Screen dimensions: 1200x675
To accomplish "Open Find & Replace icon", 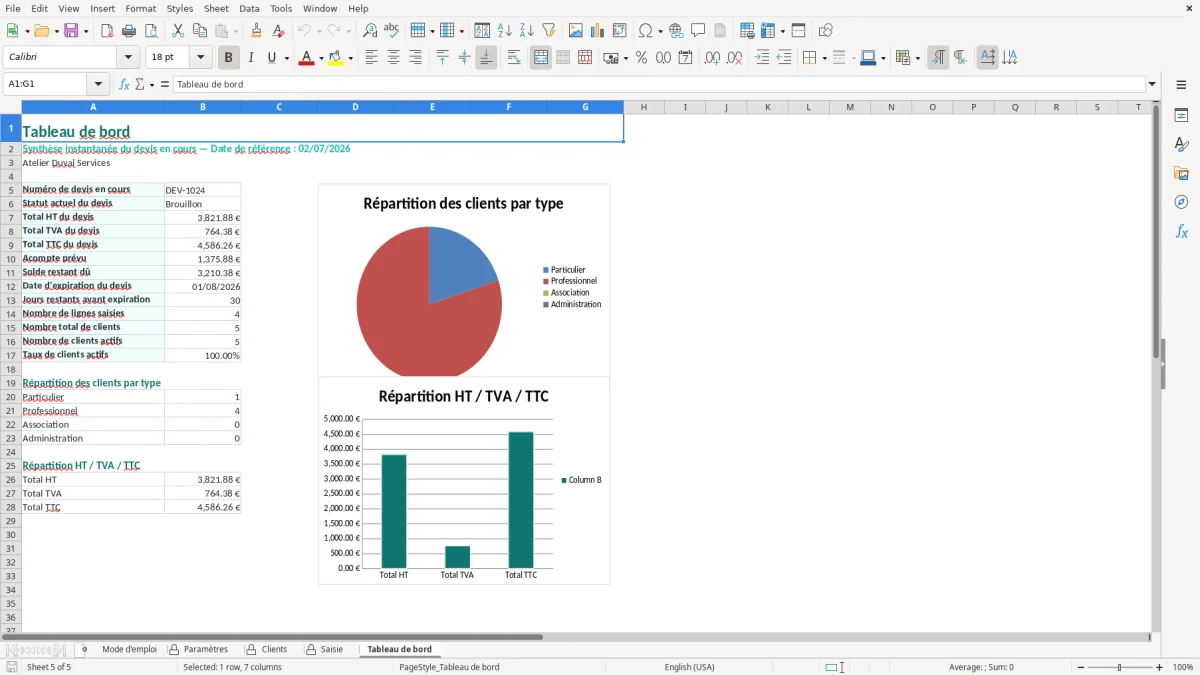I will point(370,31).
